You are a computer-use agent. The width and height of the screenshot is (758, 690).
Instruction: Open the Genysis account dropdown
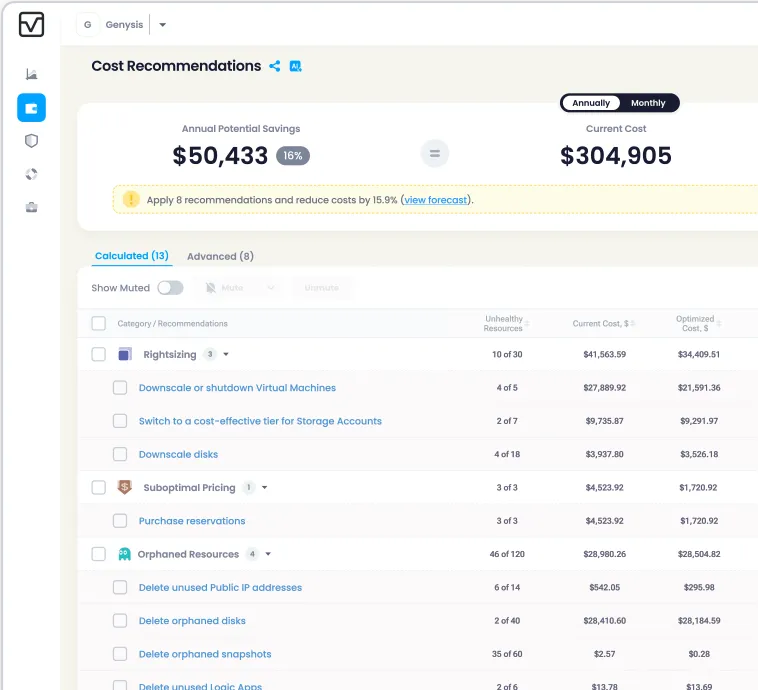pos(163,25)
